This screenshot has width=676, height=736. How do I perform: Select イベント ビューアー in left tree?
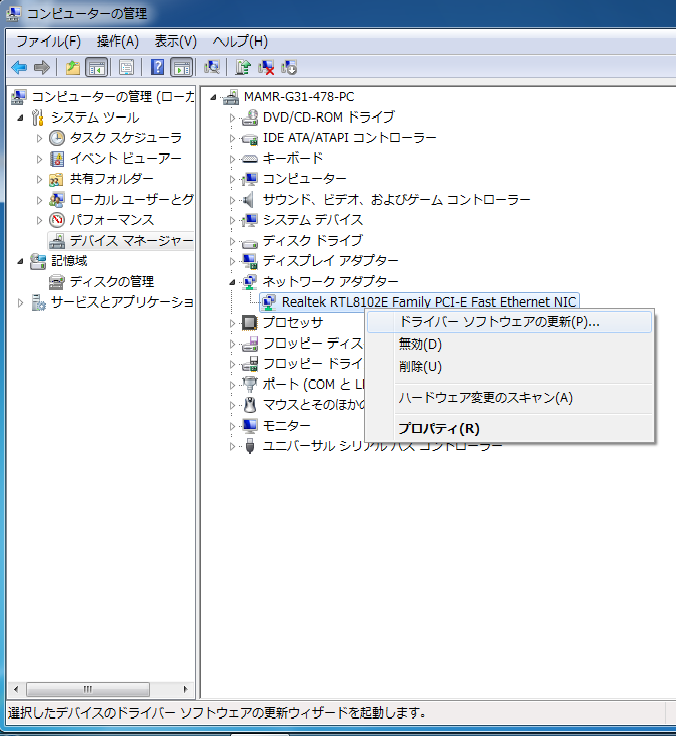125,158
